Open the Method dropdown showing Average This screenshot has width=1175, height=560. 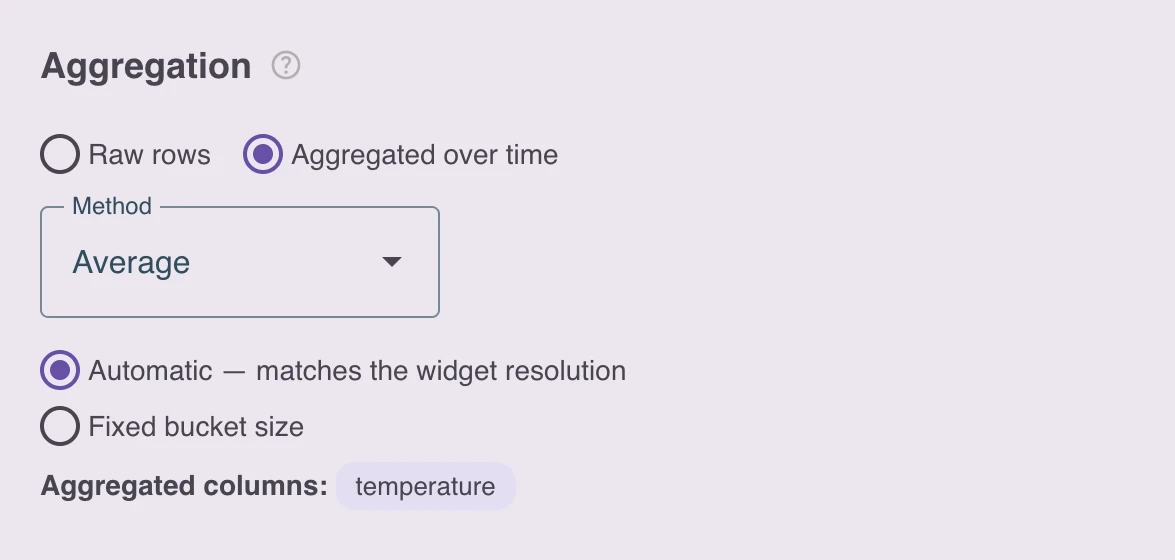[240, 262]
